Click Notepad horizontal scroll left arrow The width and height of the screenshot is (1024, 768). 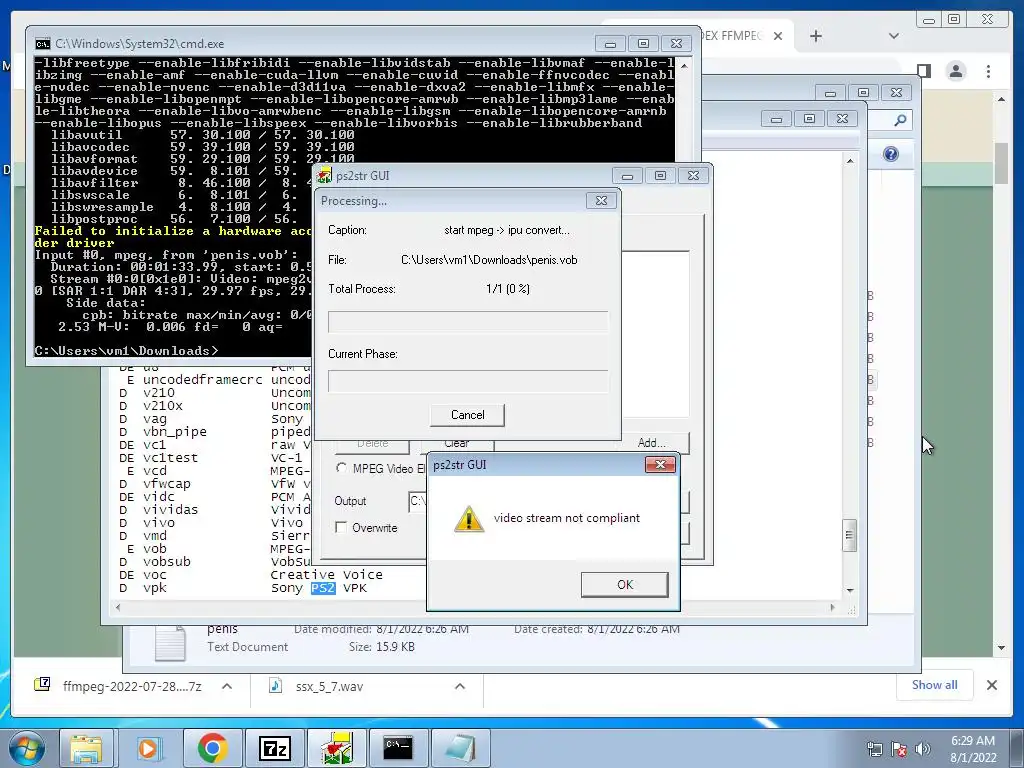(x=118, y=607)
